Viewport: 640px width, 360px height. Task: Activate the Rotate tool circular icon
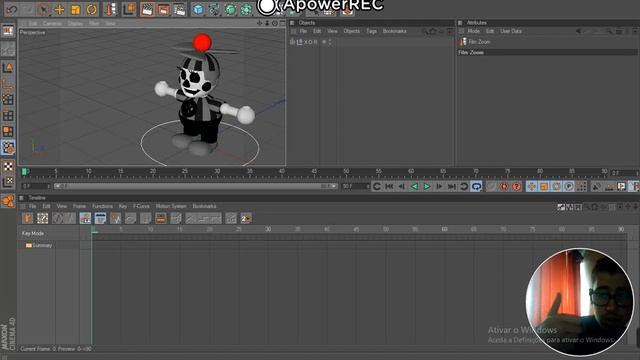tap(91, 9)
